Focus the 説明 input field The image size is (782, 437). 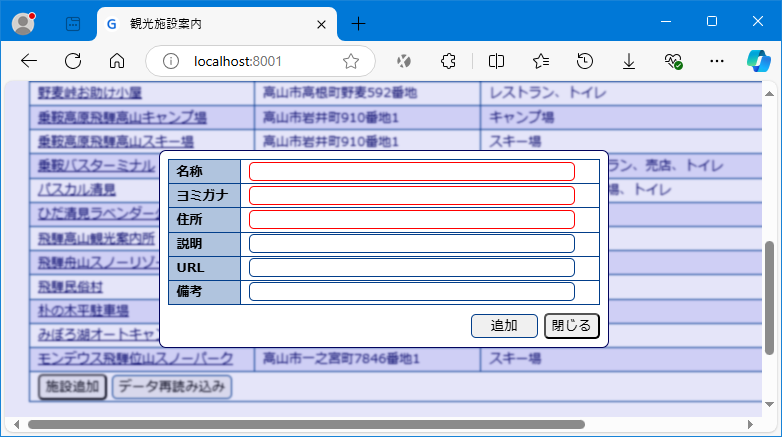click(411, 243)
